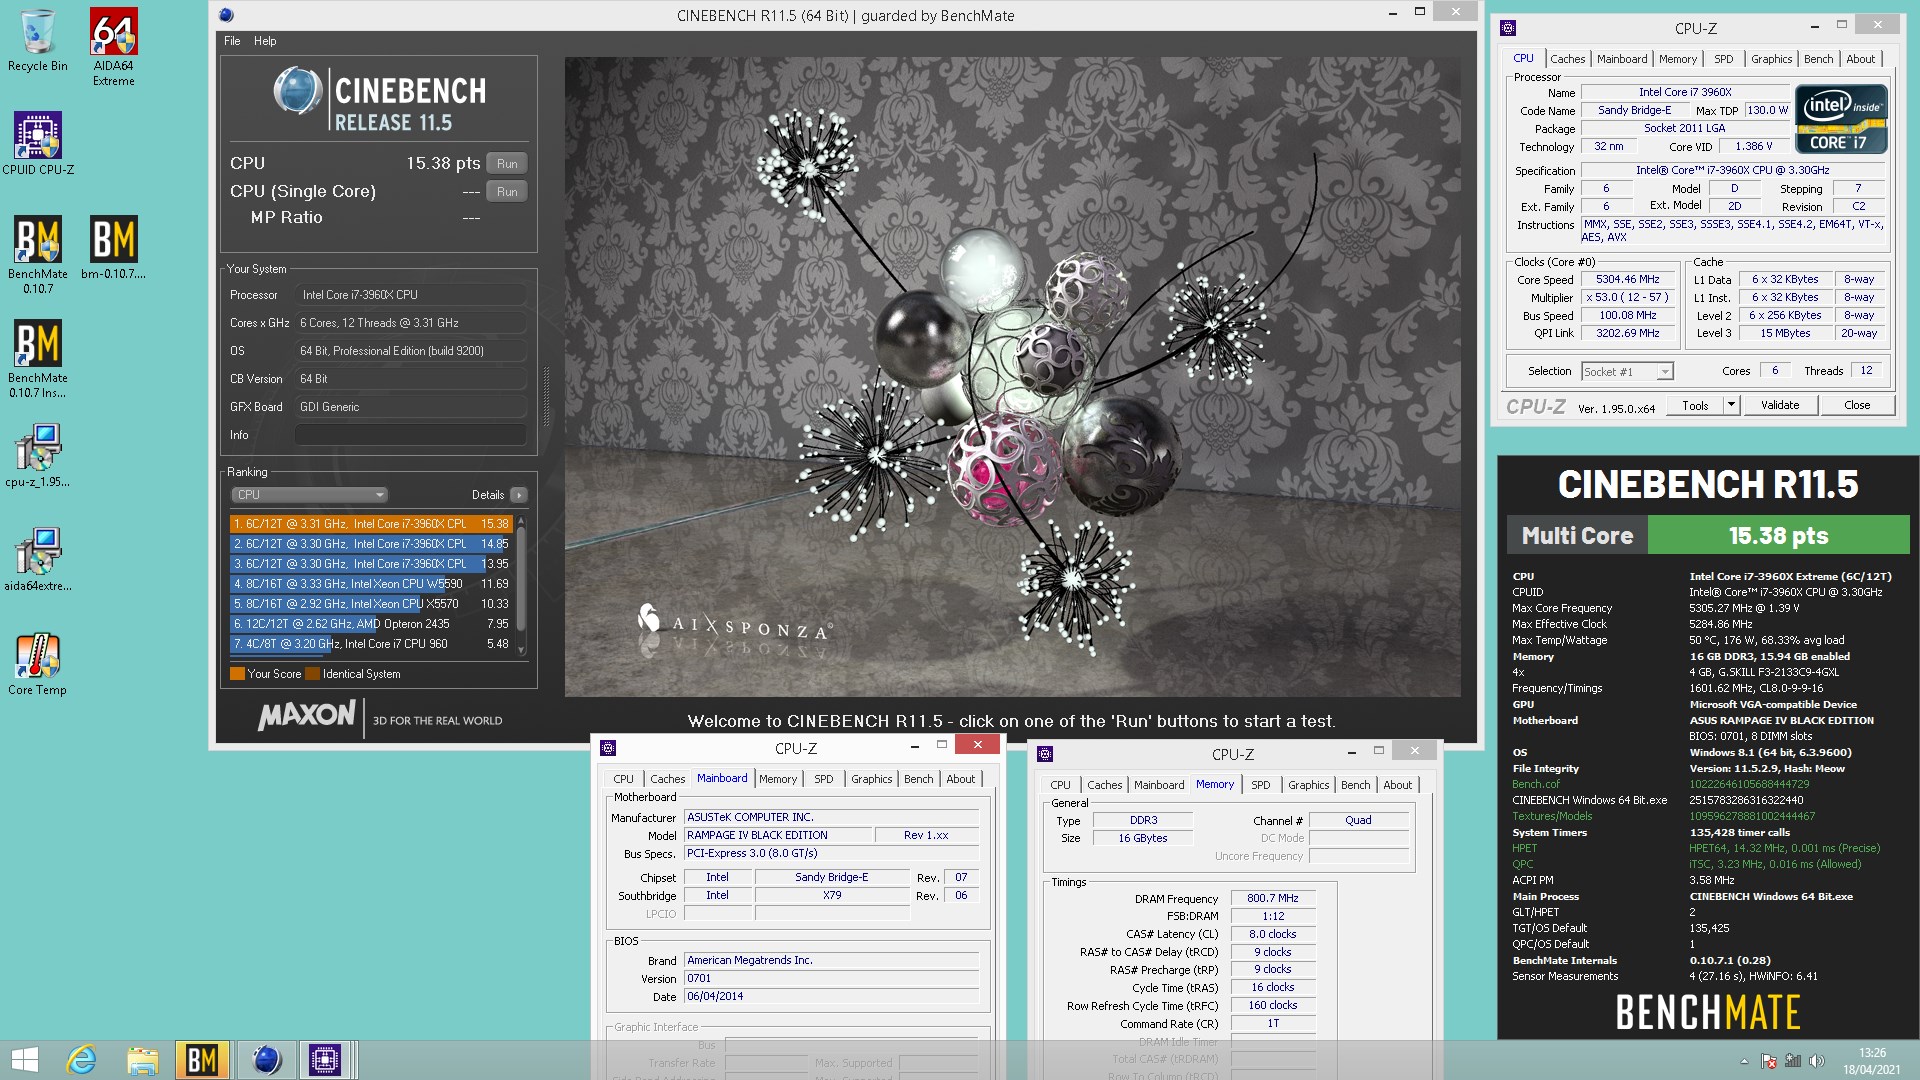Select the aida64extreme installer desktop icon
This screenshot has height=1080, width=1920.
(38, 559)
